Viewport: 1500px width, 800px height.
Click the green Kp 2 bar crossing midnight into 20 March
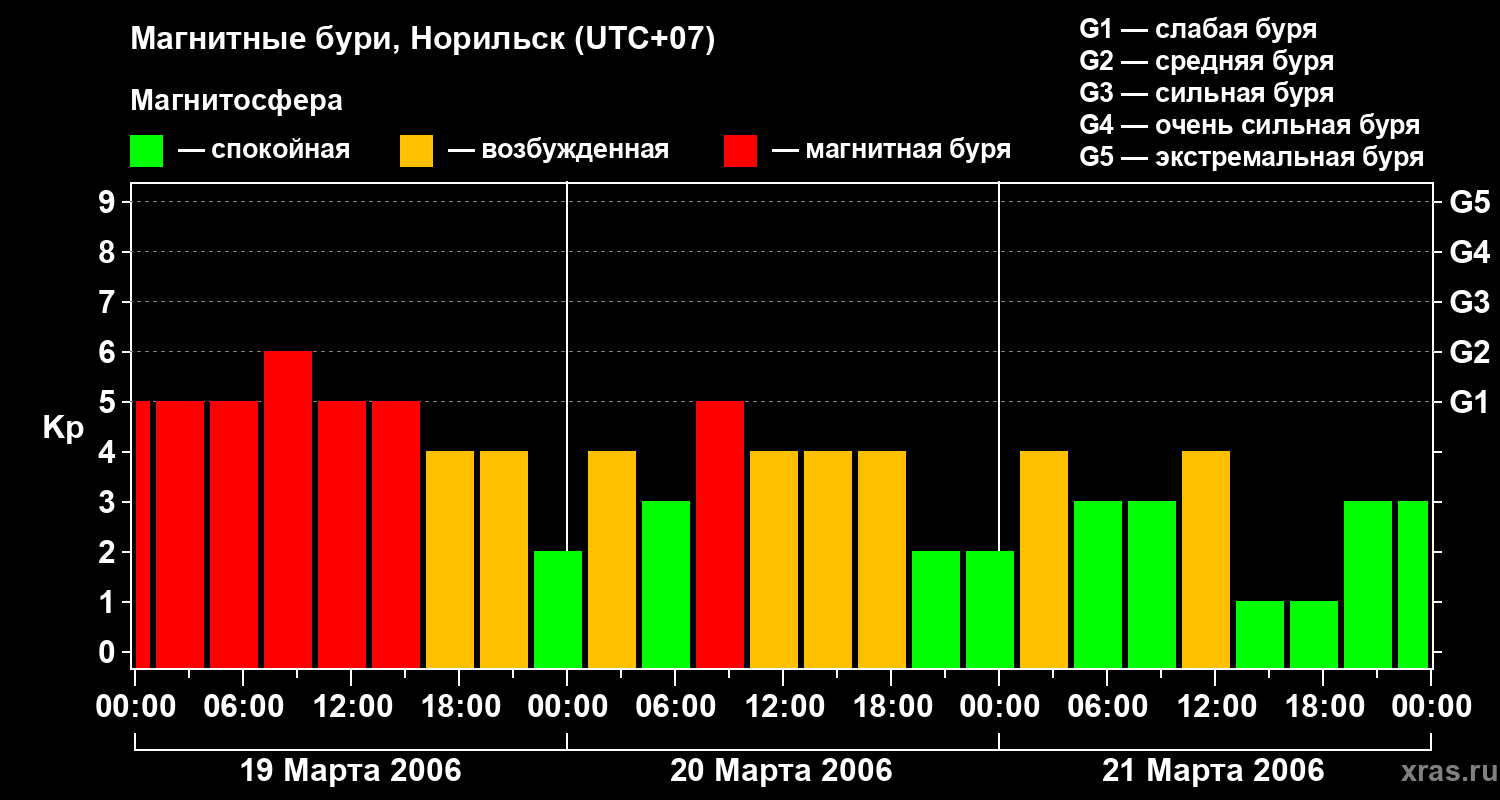click(558, 610)
